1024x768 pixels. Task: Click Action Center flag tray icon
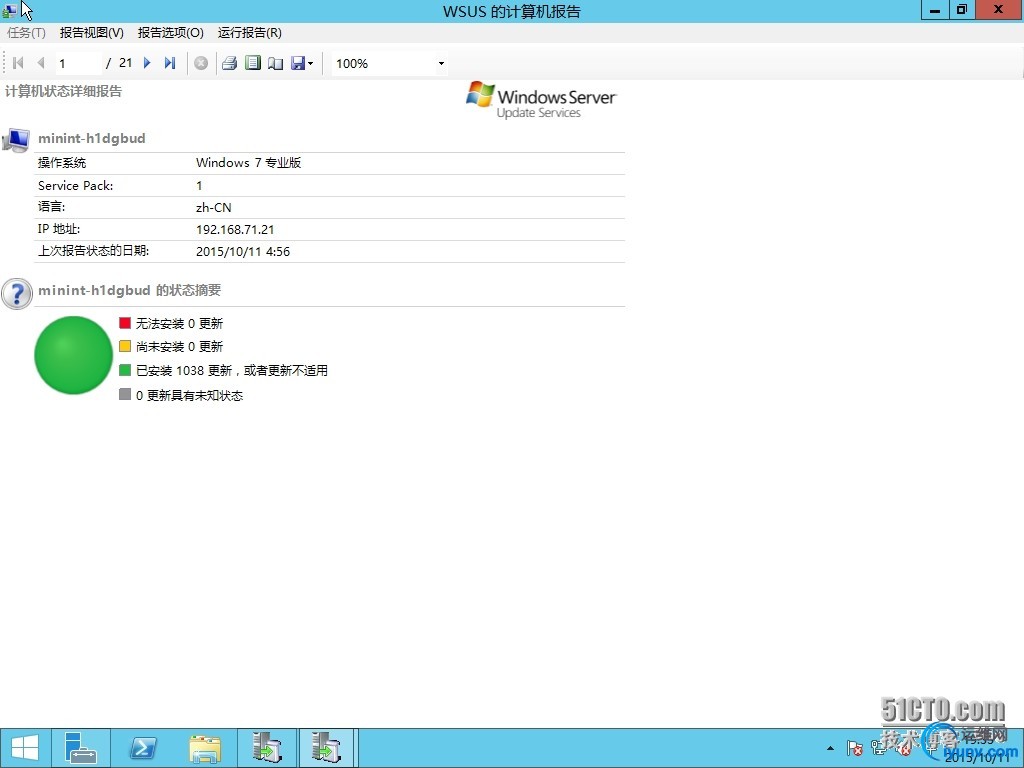point(854,748)
